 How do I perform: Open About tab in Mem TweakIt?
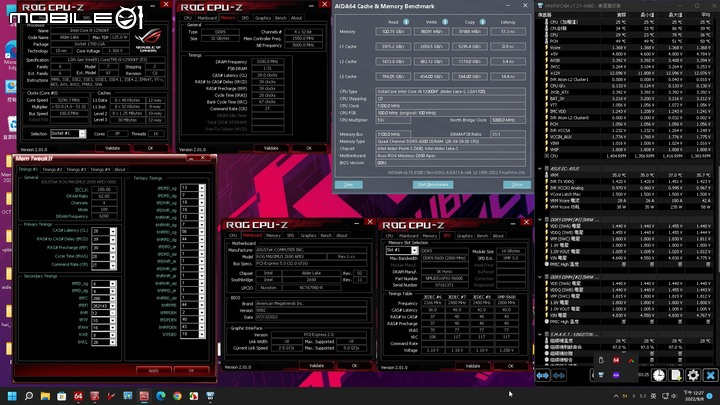(x=120, y=169)
